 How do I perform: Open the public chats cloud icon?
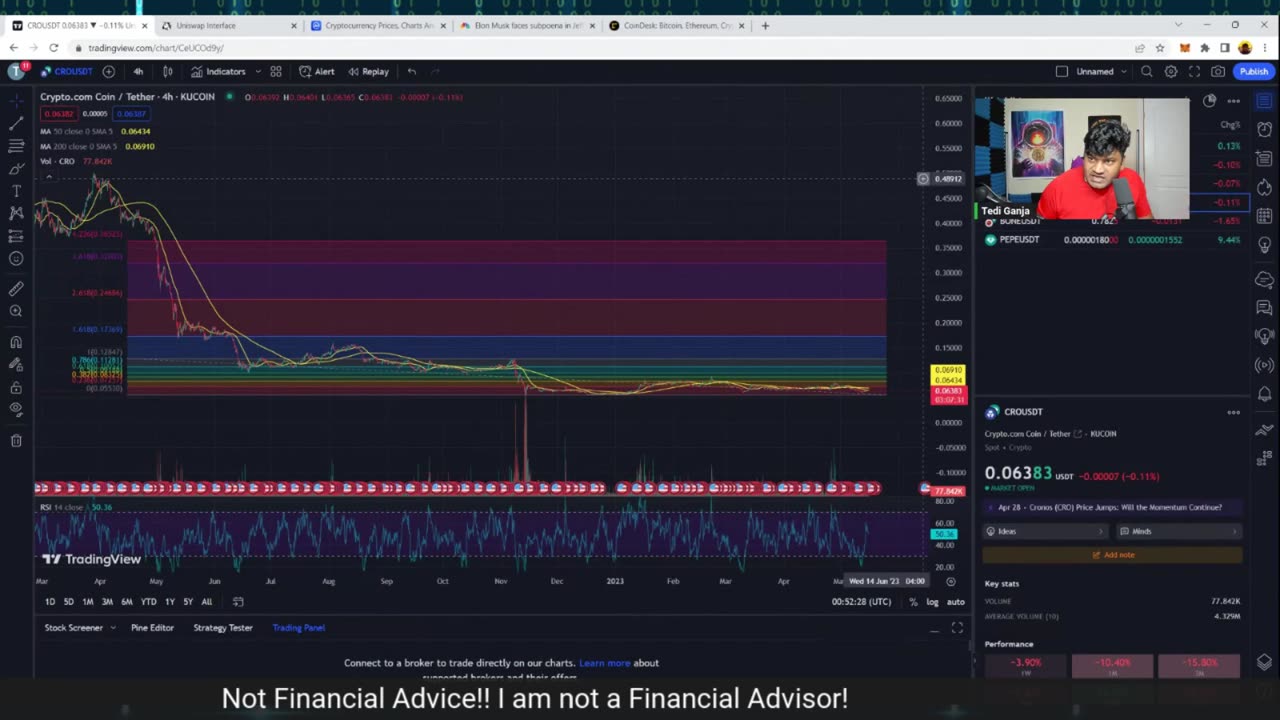pos(1264,279)
